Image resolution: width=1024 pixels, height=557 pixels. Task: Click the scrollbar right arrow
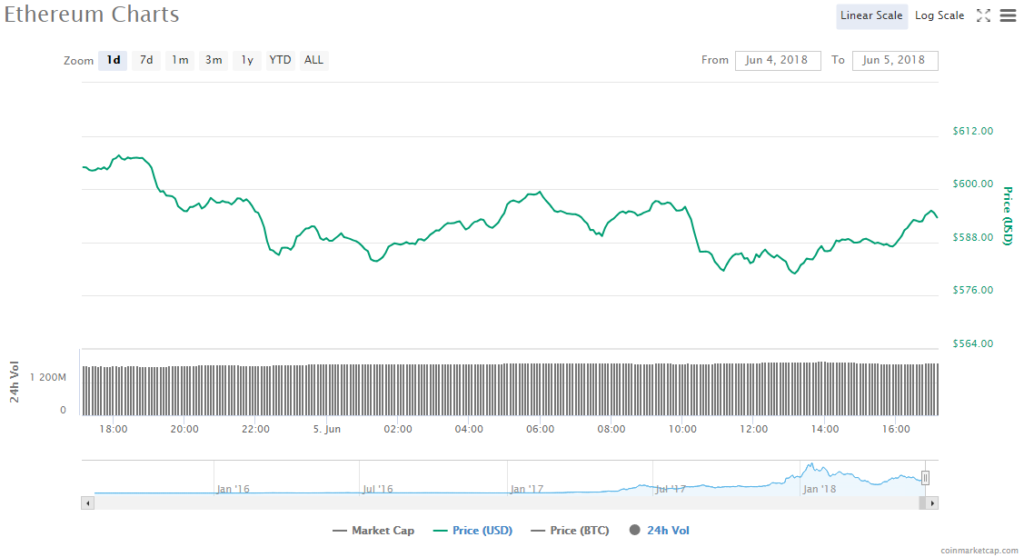pos(933,503)
